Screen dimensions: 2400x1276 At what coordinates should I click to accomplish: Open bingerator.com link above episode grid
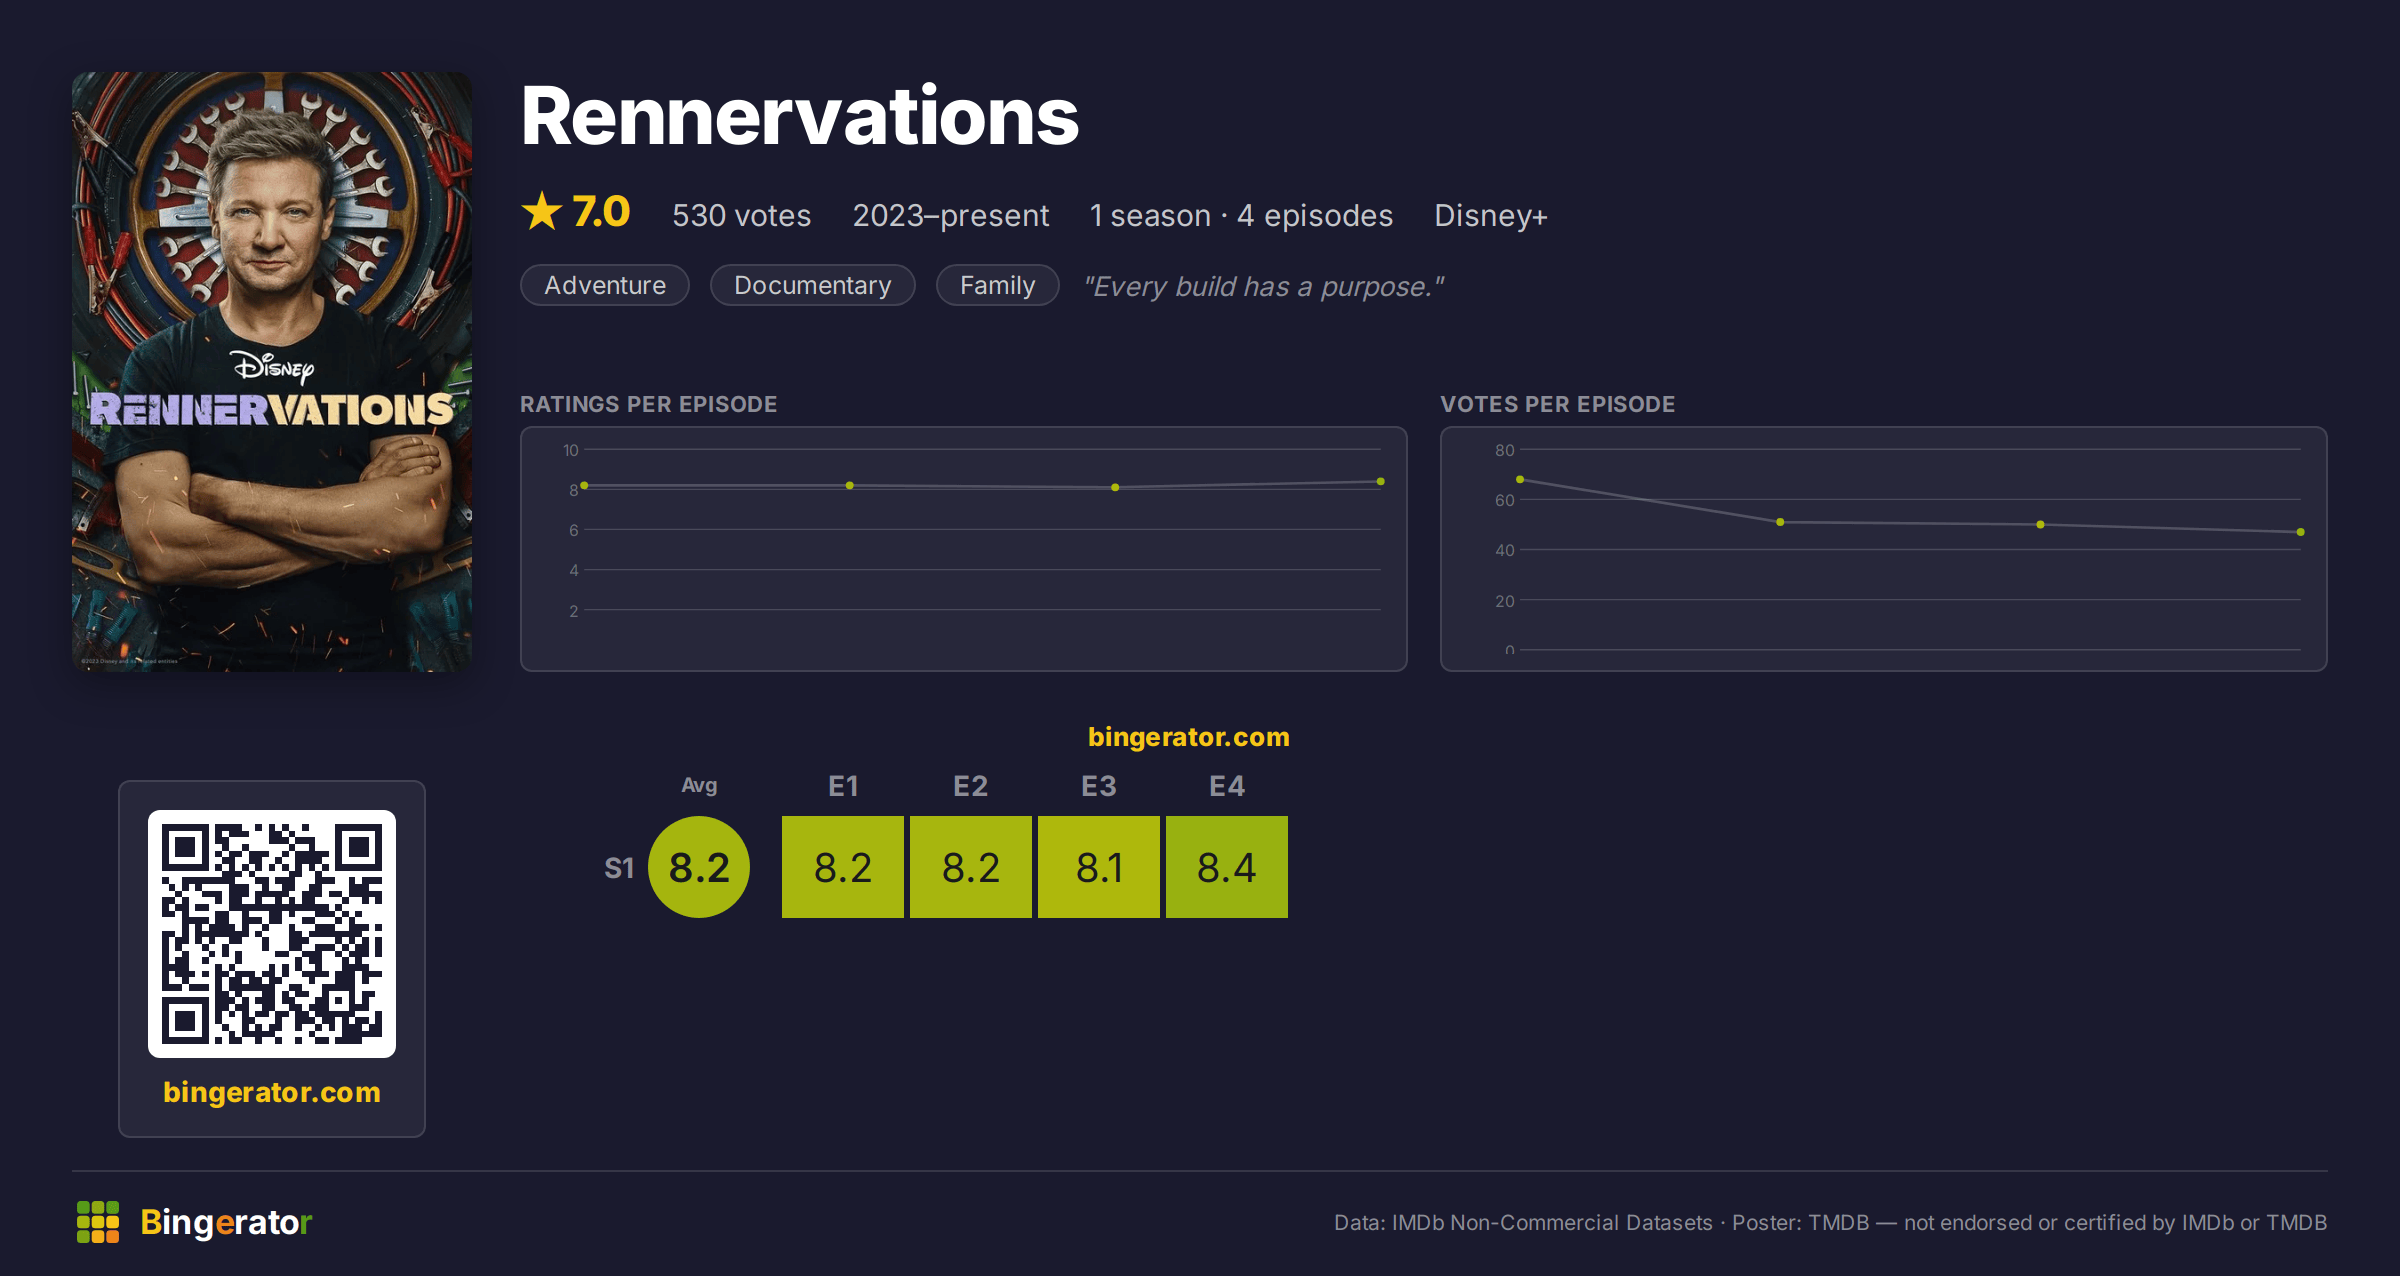pyautogui.click(x=1189, y=737)
